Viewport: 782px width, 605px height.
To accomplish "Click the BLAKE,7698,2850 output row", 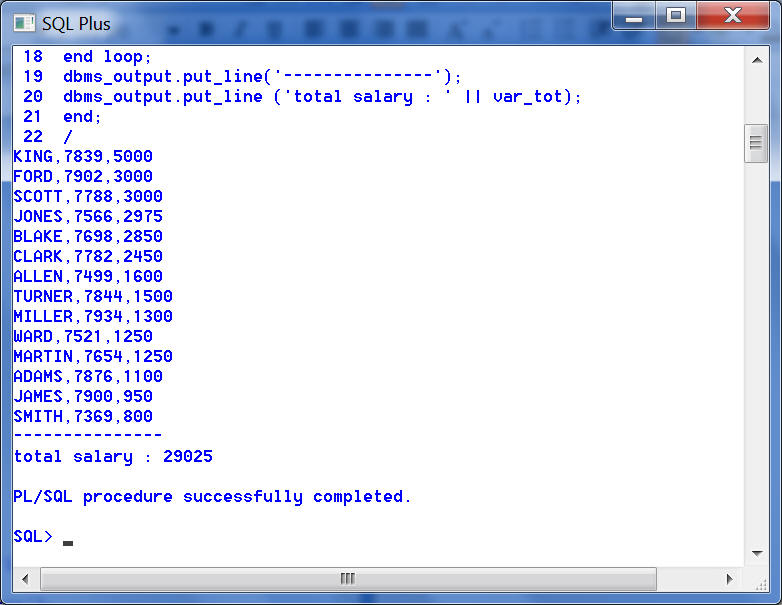I will [88, 236].
